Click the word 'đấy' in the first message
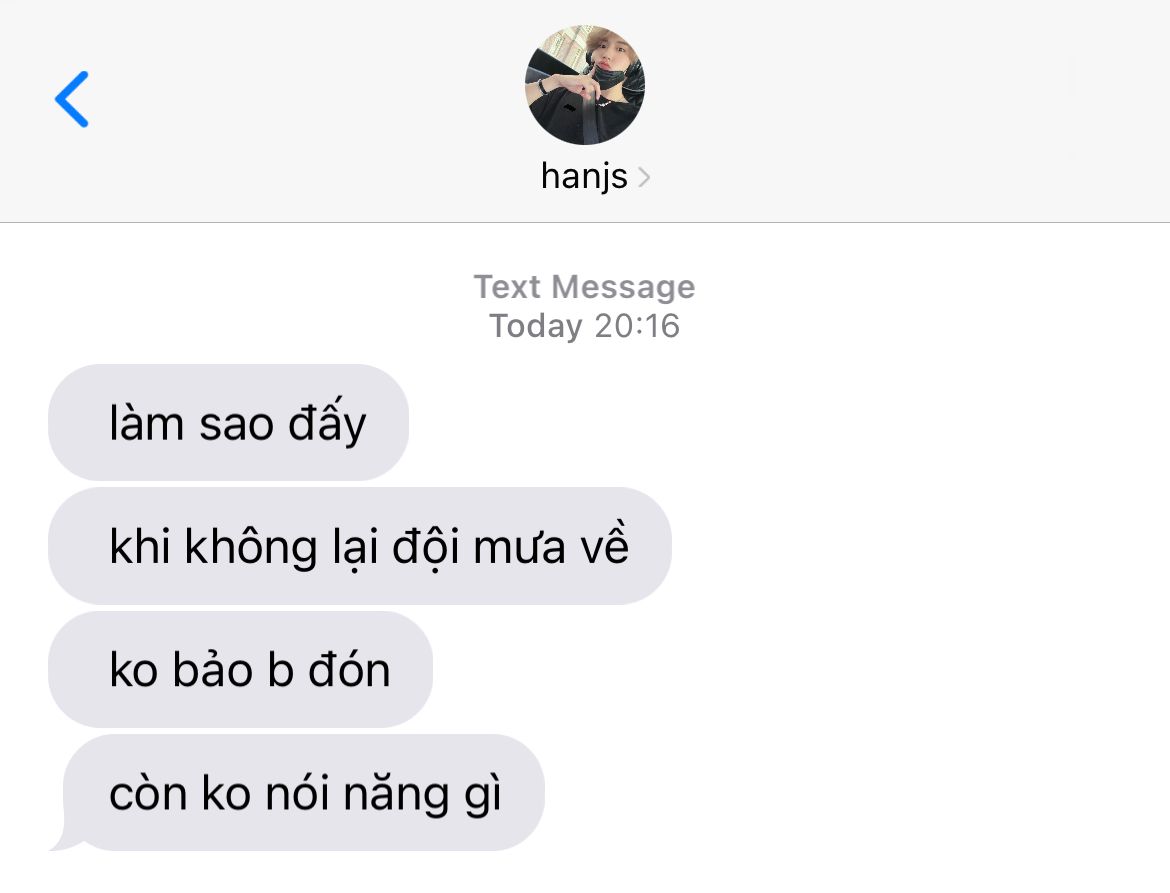 click(x=328, y=422)
